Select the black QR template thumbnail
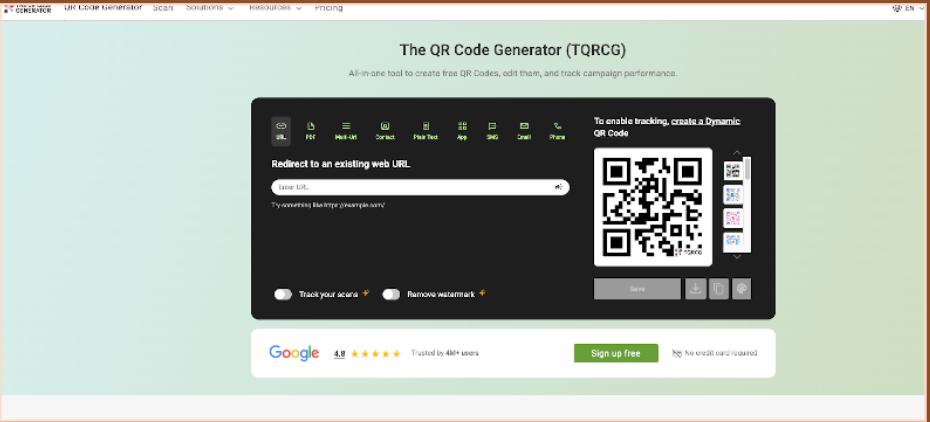930x422 pixels. [x=733, y=171]
